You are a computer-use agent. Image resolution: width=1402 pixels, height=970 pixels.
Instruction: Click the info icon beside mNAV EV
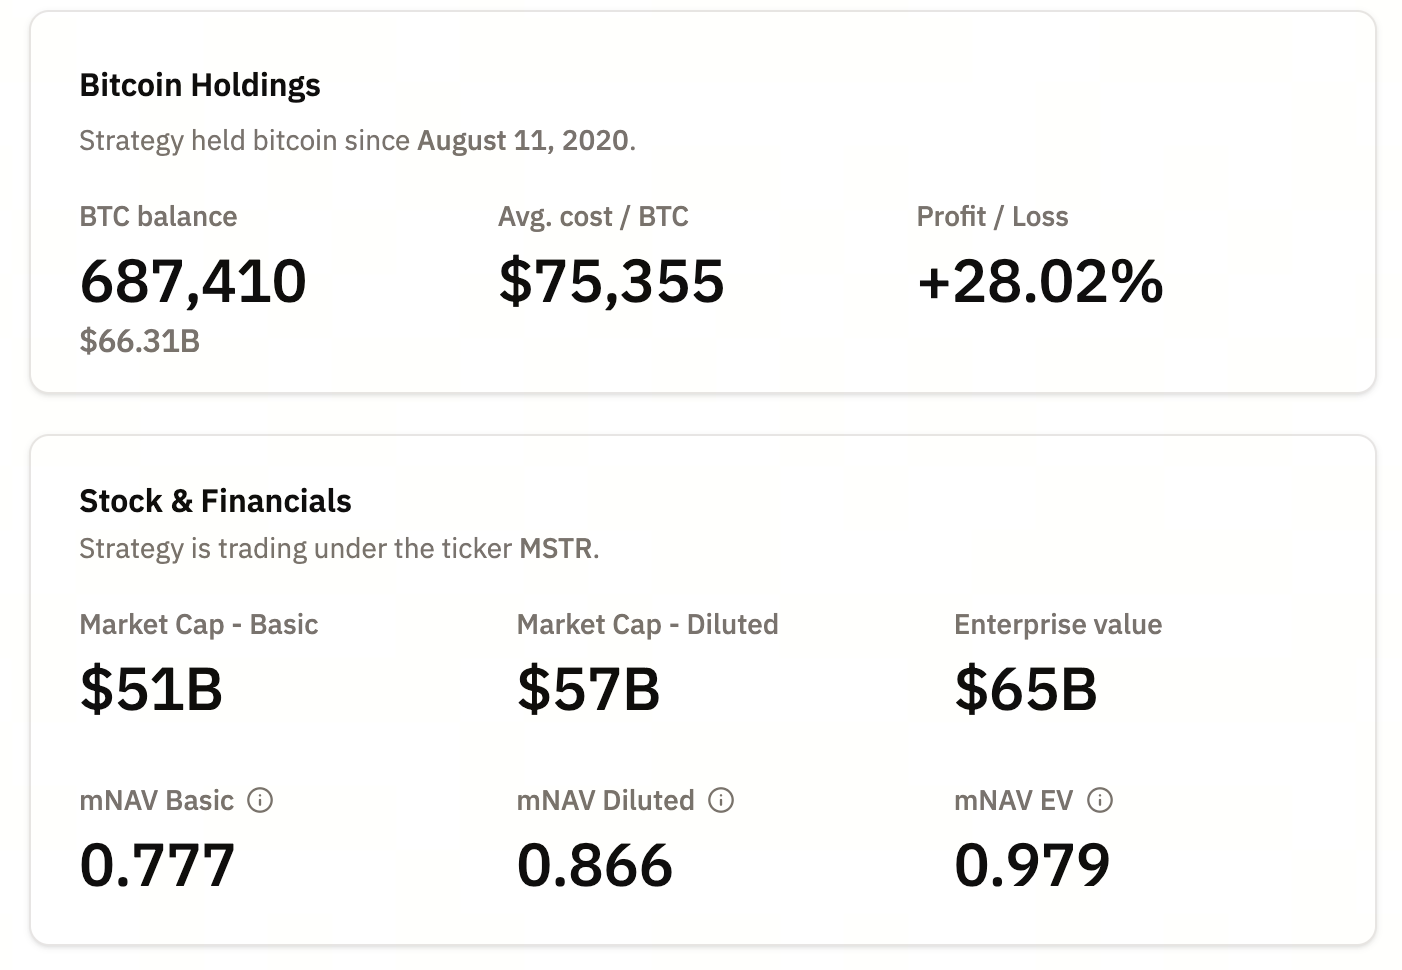[x=1100, y=800]
